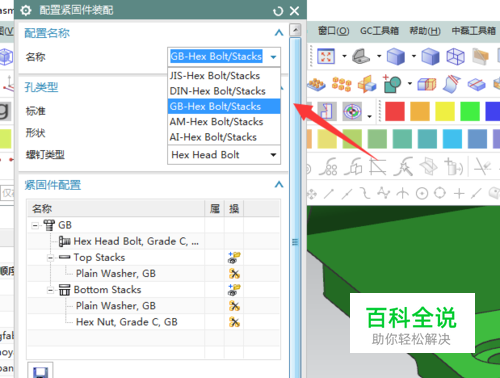Choose AM-Hex Bolt/Stacks from dropdown list
Image resolution: width=500 pixels, height=378 pixels.
[224, 122]
